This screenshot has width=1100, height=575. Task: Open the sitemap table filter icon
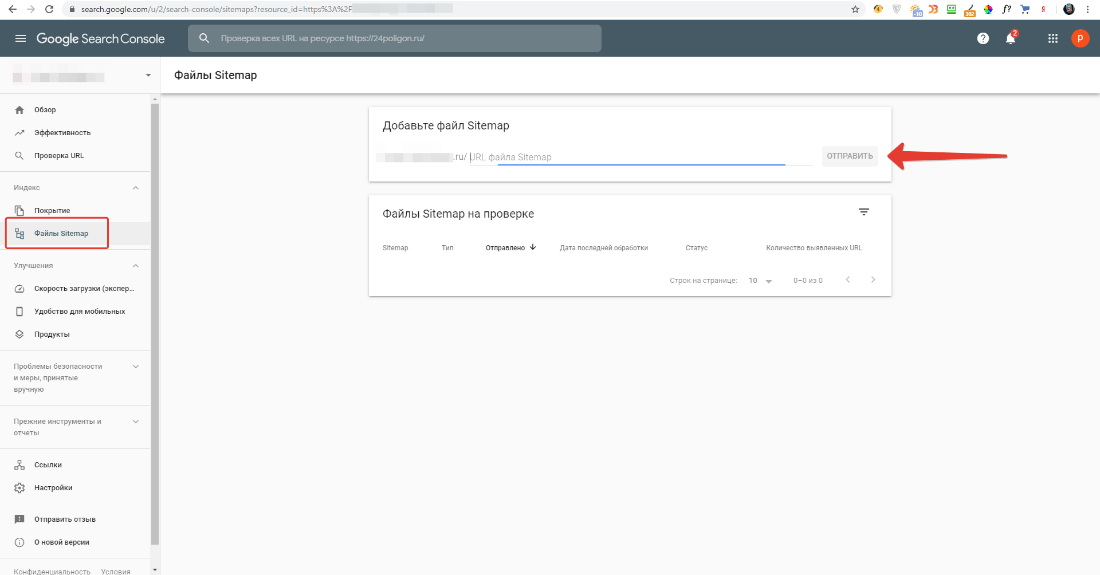[x=864, y=212]
